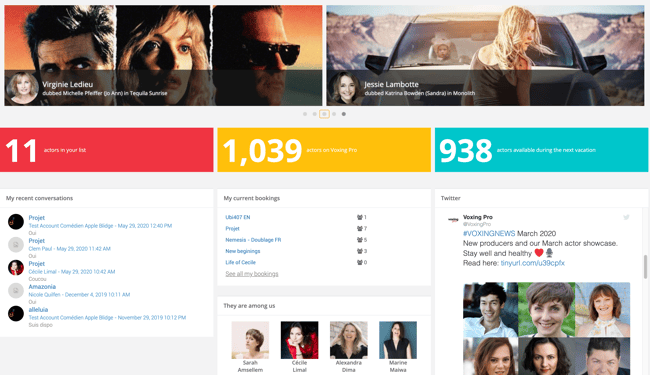Click the yellow 1,039 actors on Voxing Pro tile
The width and height of the screenshot is (650, 375).
pos(324,150)
